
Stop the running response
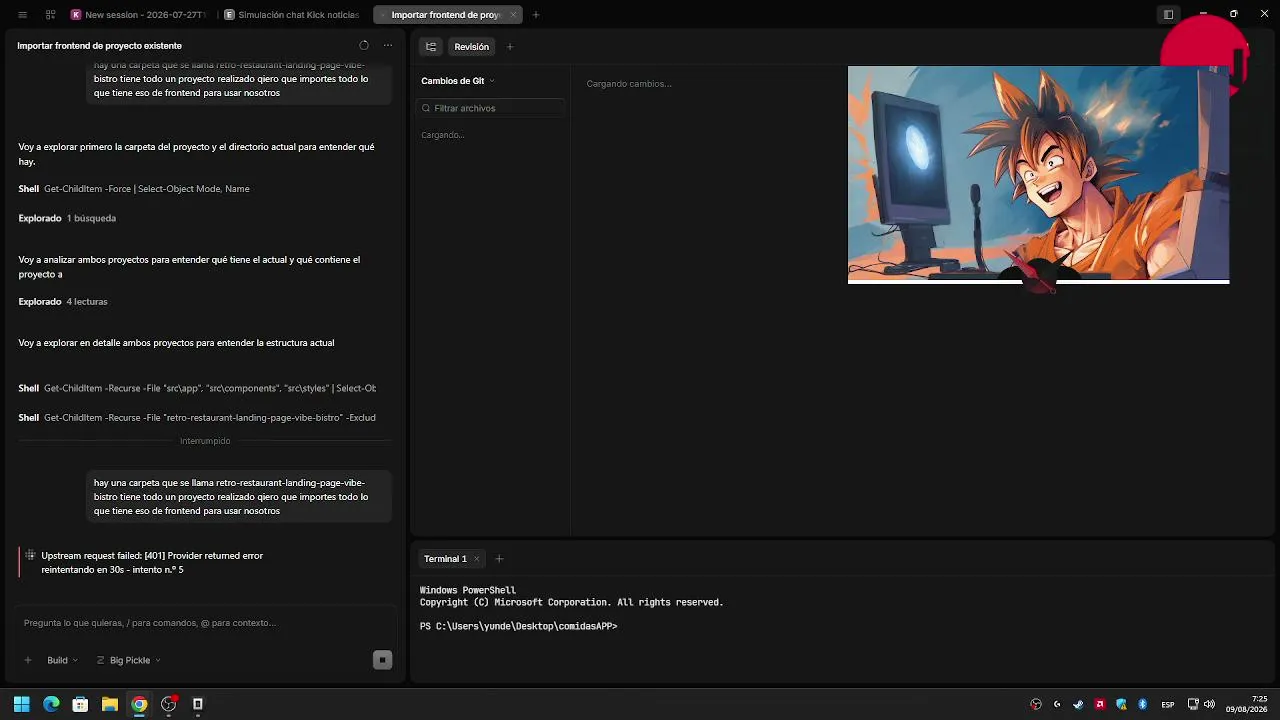[382, 660]
